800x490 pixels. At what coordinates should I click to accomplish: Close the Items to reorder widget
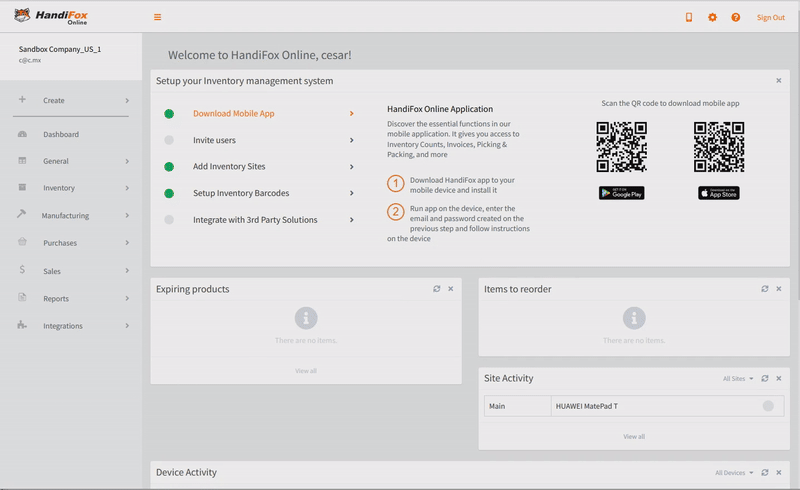[779, 289]
